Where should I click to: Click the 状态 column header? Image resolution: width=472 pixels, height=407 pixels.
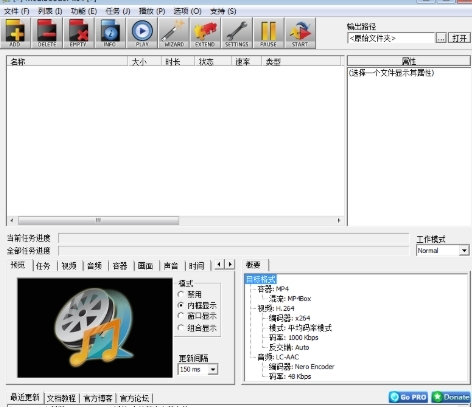pos(213,61)
